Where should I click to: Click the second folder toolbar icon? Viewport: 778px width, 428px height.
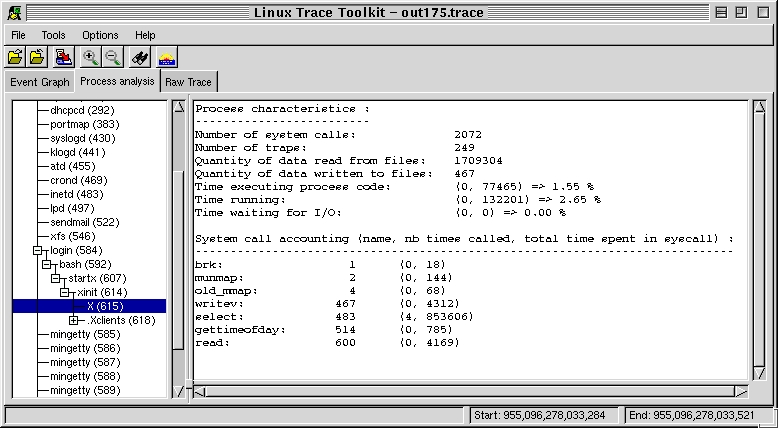coord(37,58)
